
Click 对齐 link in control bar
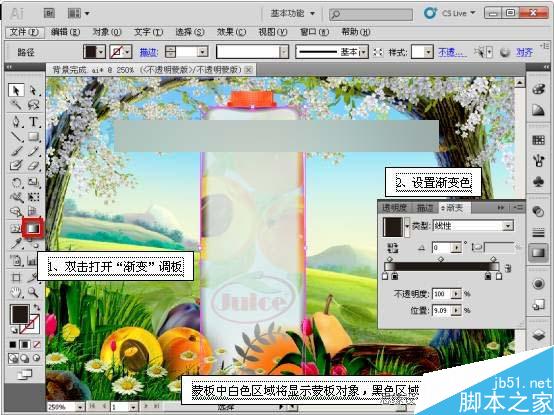[524, 52]
